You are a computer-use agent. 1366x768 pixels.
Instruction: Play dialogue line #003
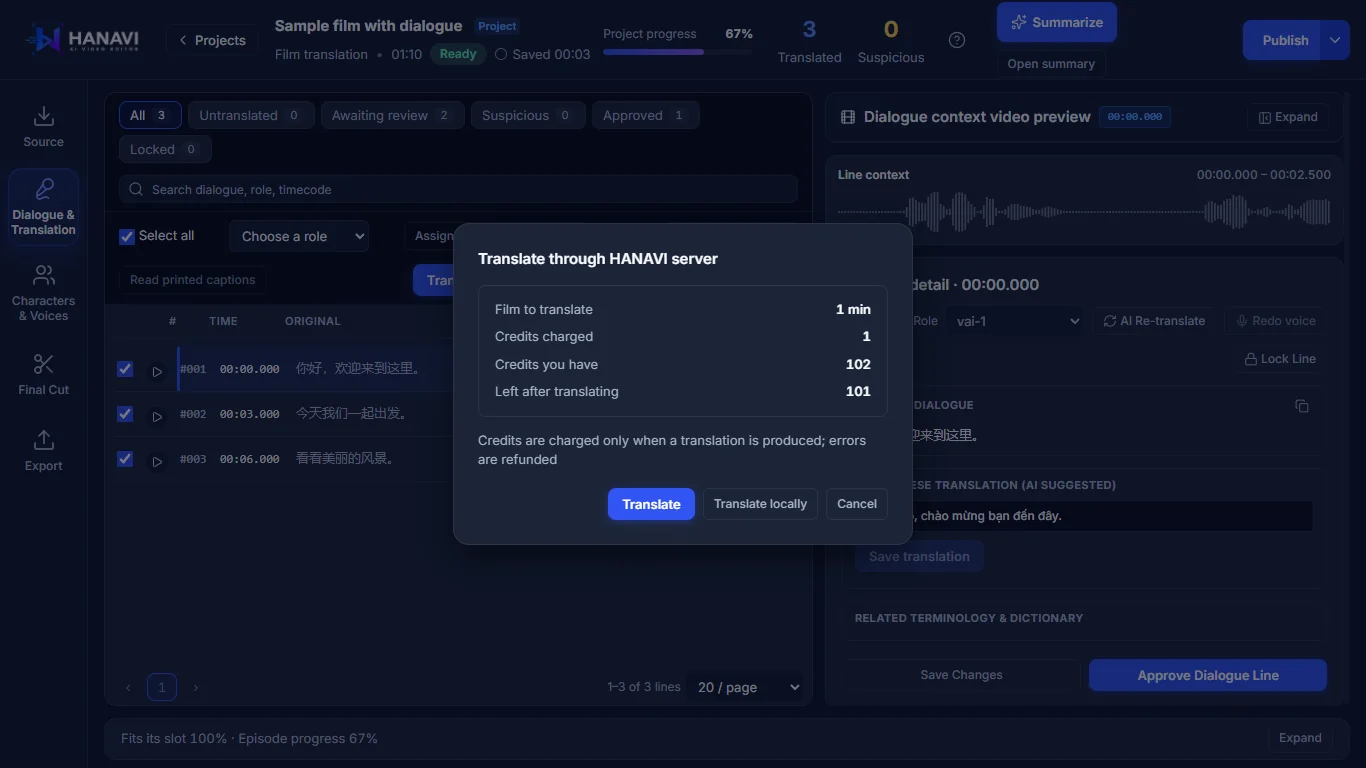click(x=157, y=461)
